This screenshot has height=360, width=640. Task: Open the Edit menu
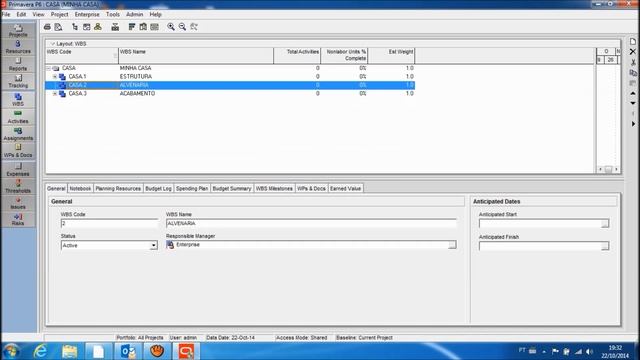tap(21, 14)
